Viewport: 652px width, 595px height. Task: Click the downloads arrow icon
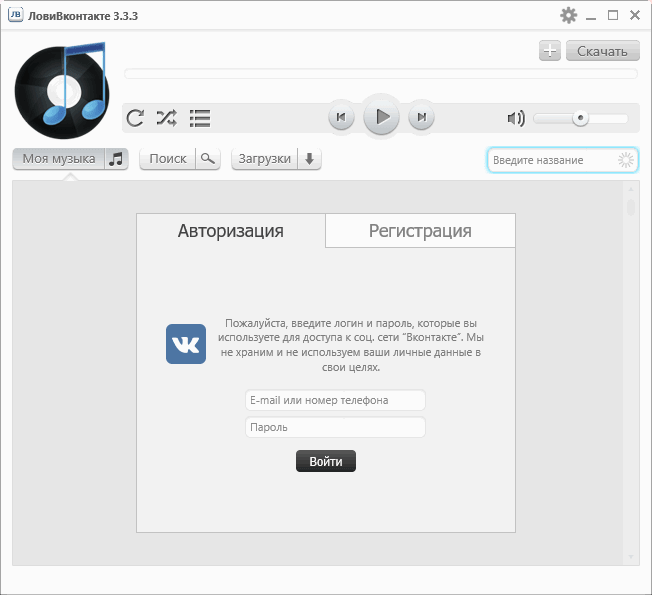(309, 159)
